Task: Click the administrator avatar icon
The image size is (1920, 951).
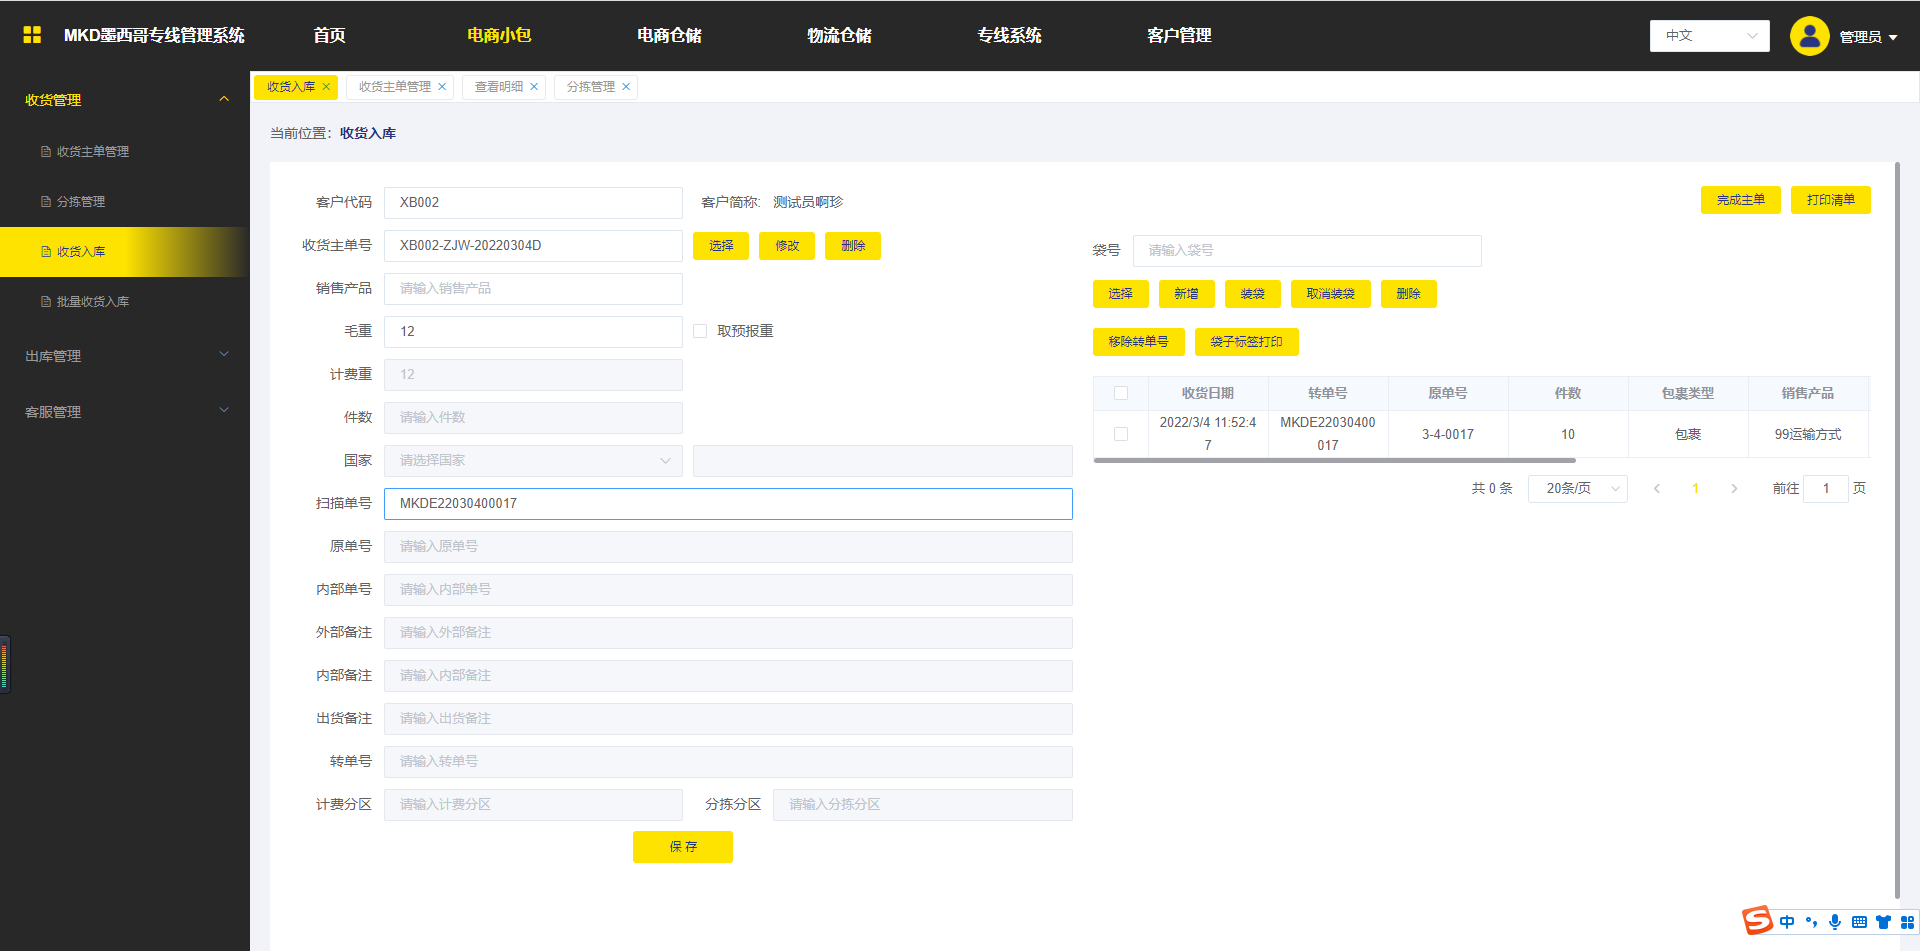Action: [x=1809, y=36]
